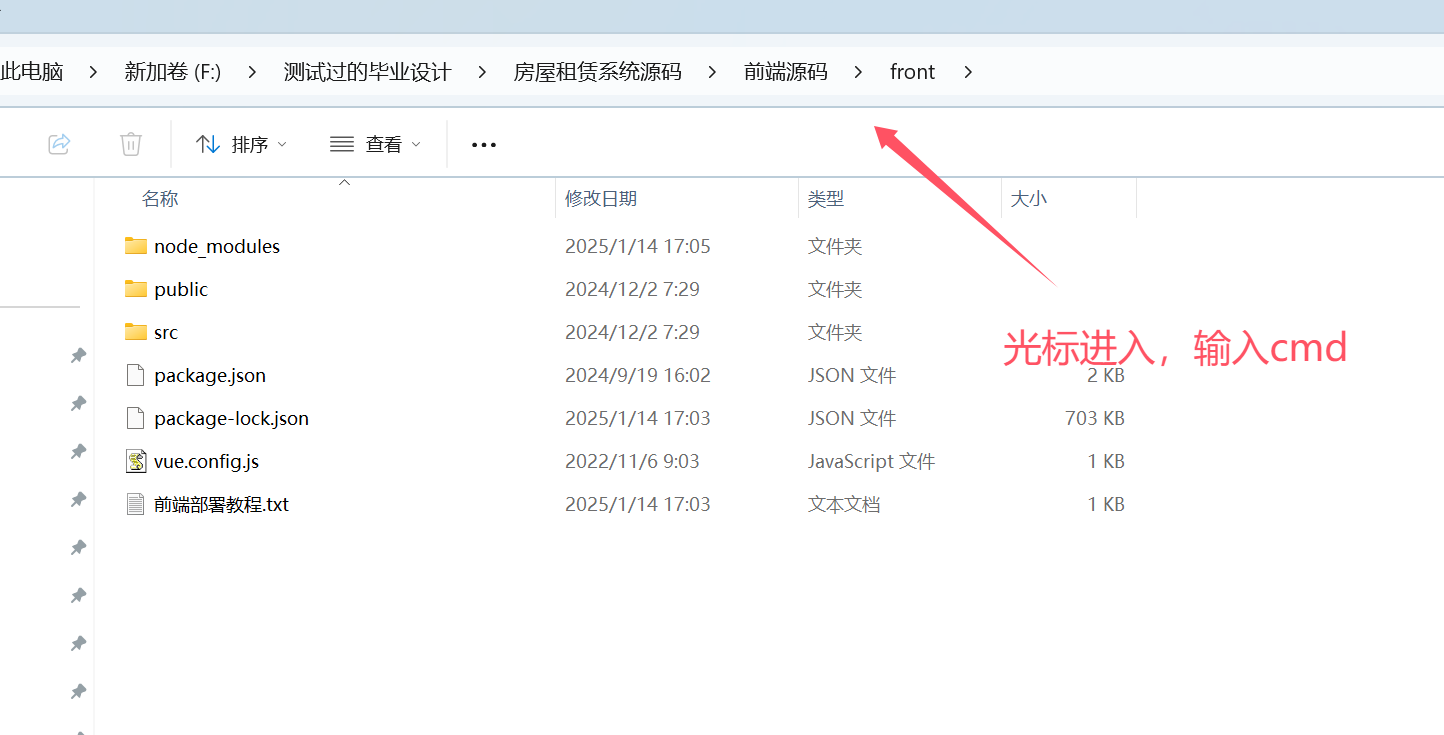Viewport: 1444px width, 735px height.
Task: Click the src folder icon
Action: pos(136,332)
